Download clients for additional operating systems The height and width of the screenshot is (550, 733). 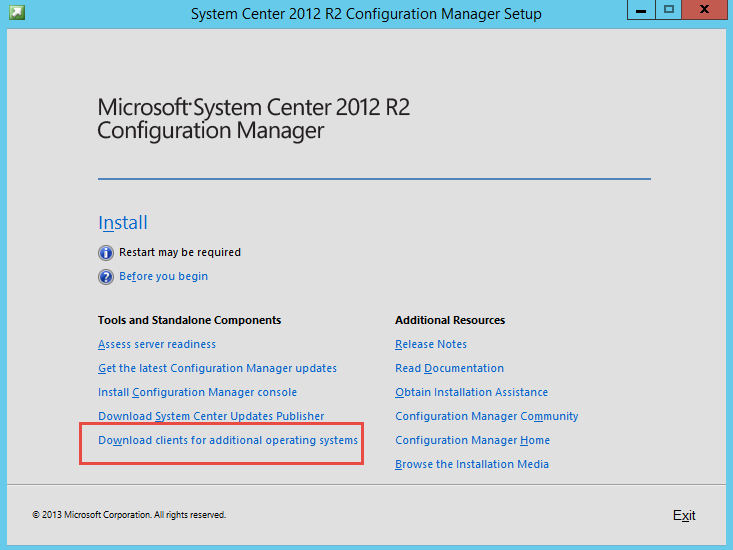tap(228, 440)
